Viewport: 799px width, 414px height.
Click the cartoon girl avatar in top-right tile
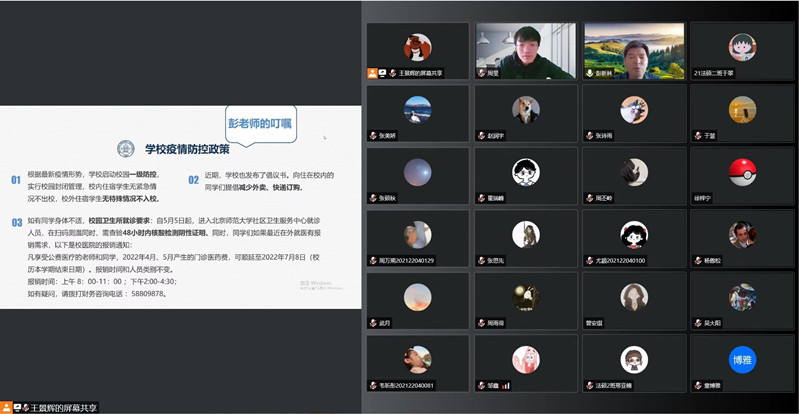pos(741,46)
